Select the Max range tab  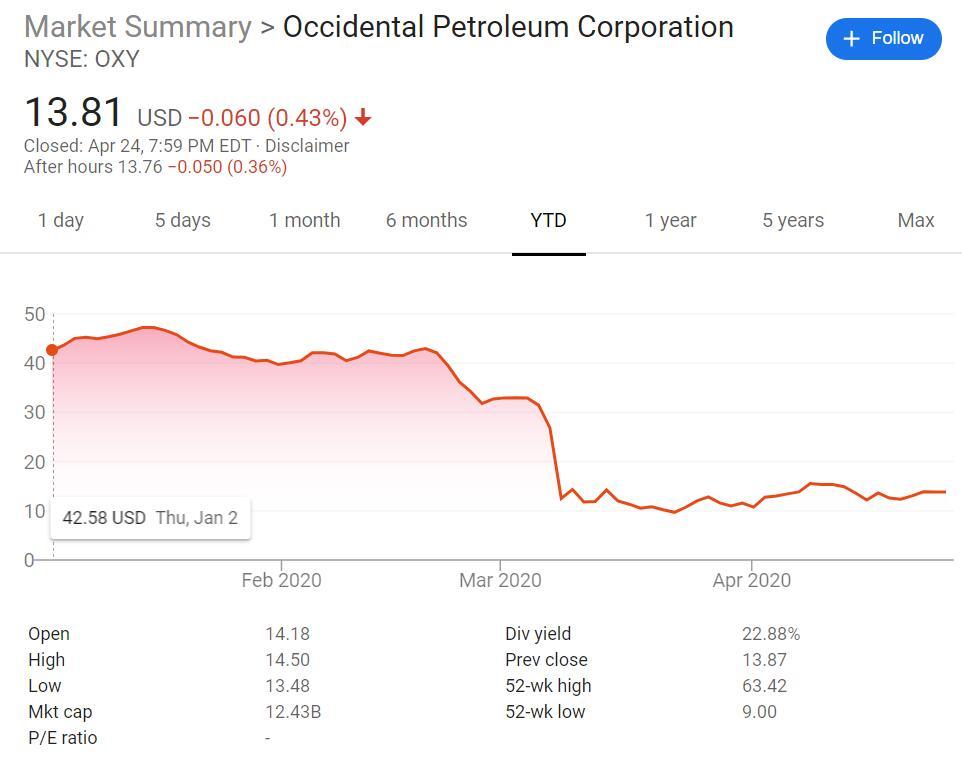(916, 220)
